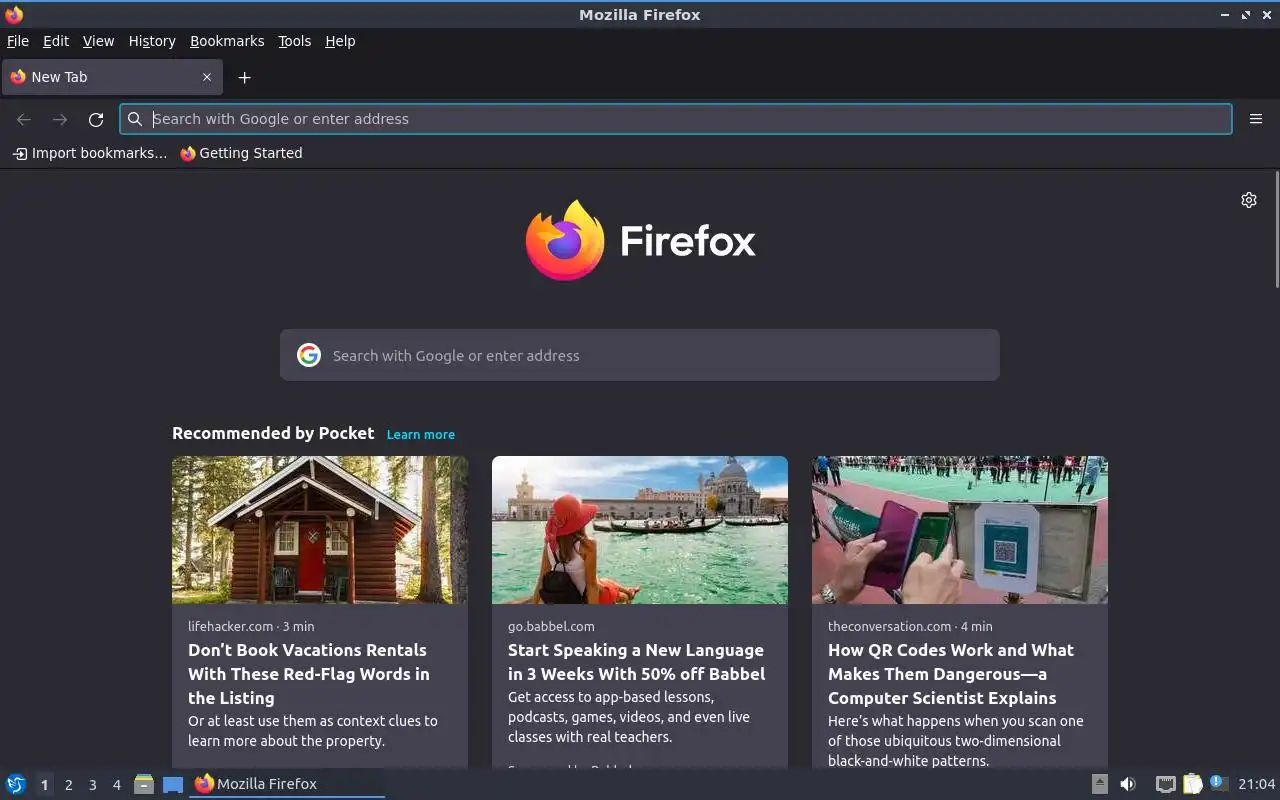Switch to workspace 4
Screen dimensions: 1280x800
click(116, 785)
